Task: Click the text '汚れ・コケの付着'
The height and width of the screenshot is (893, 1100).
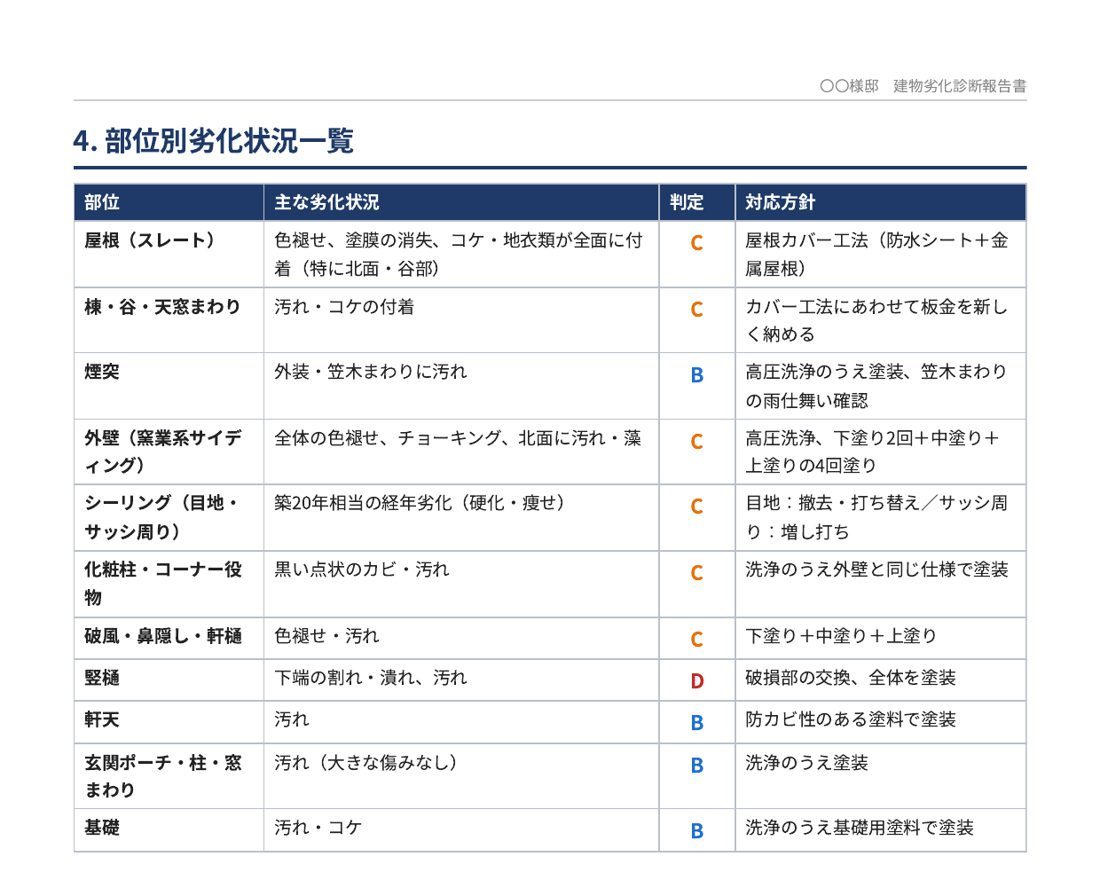Action: (x=344, y=307)
